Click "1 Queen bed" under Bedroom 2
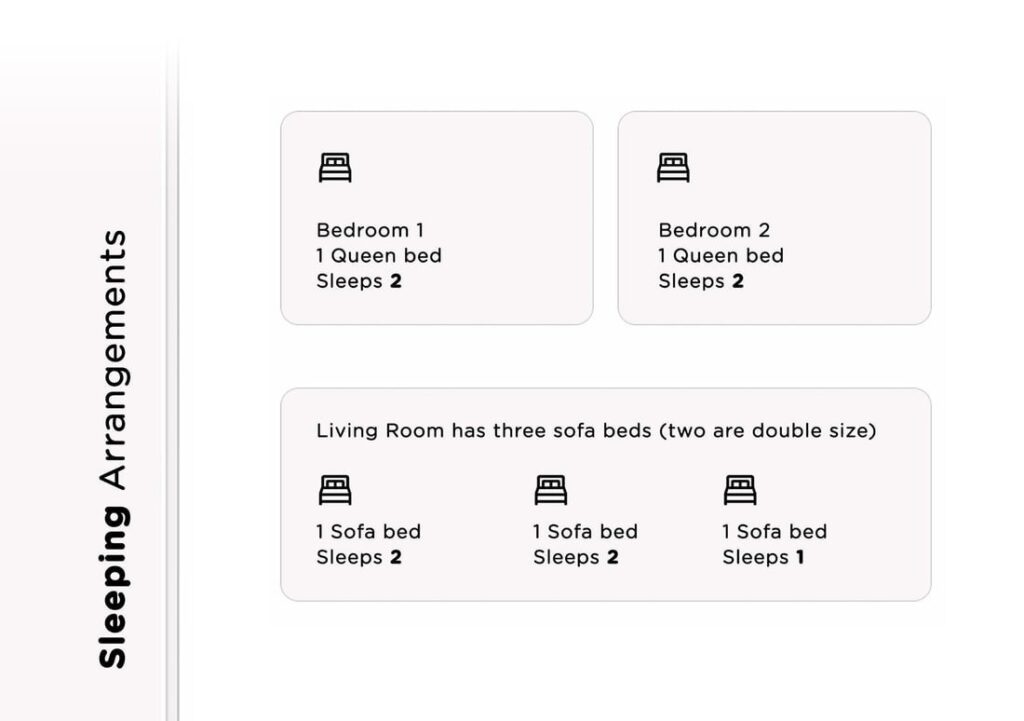Viewport: 1024px width, 721px height. click(721, 256)
